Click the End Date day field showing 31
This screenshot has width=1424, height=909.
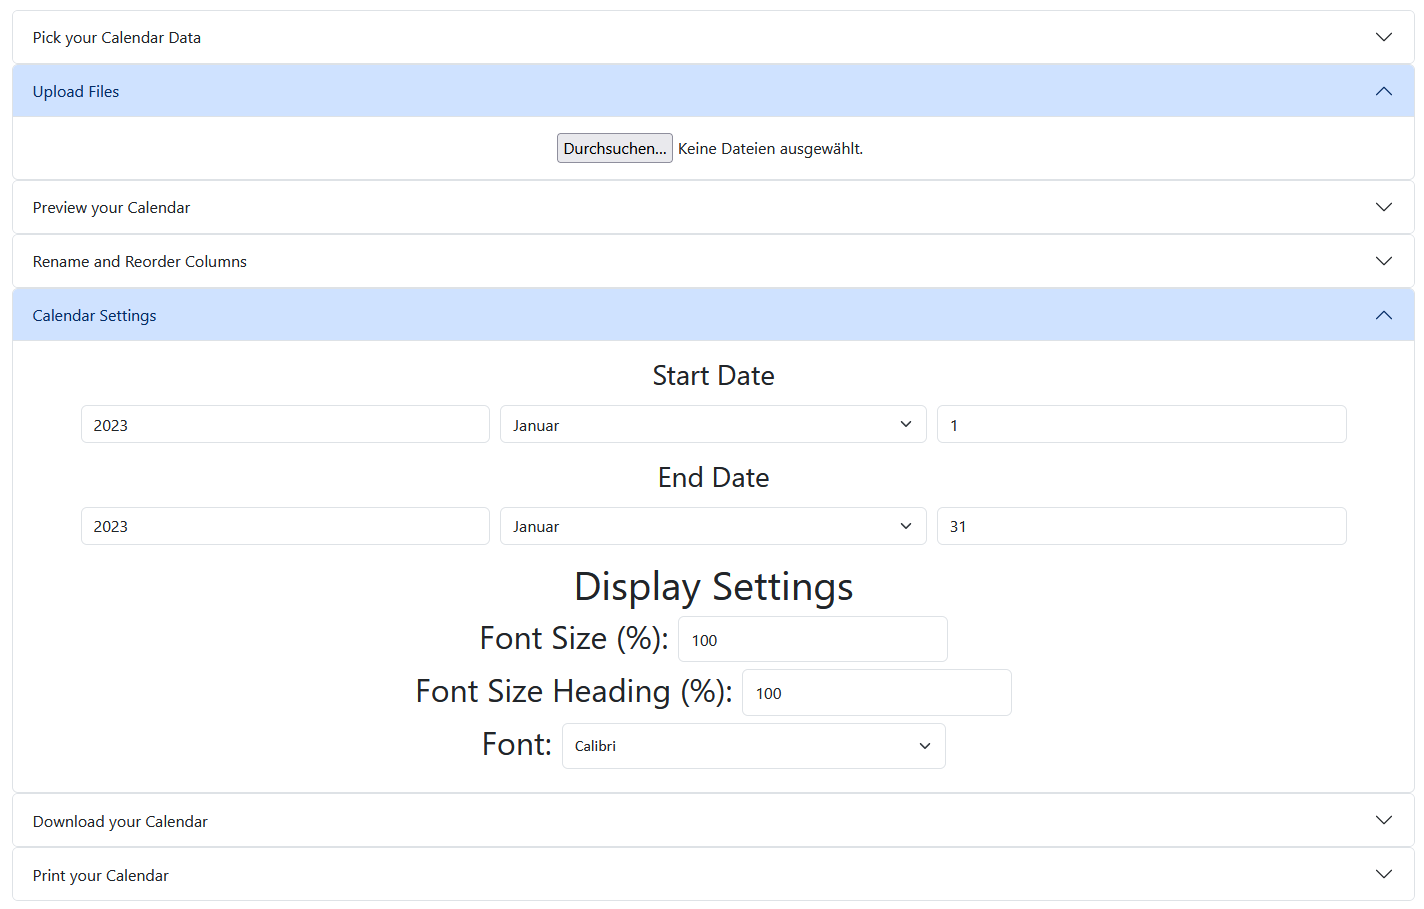1142,526
